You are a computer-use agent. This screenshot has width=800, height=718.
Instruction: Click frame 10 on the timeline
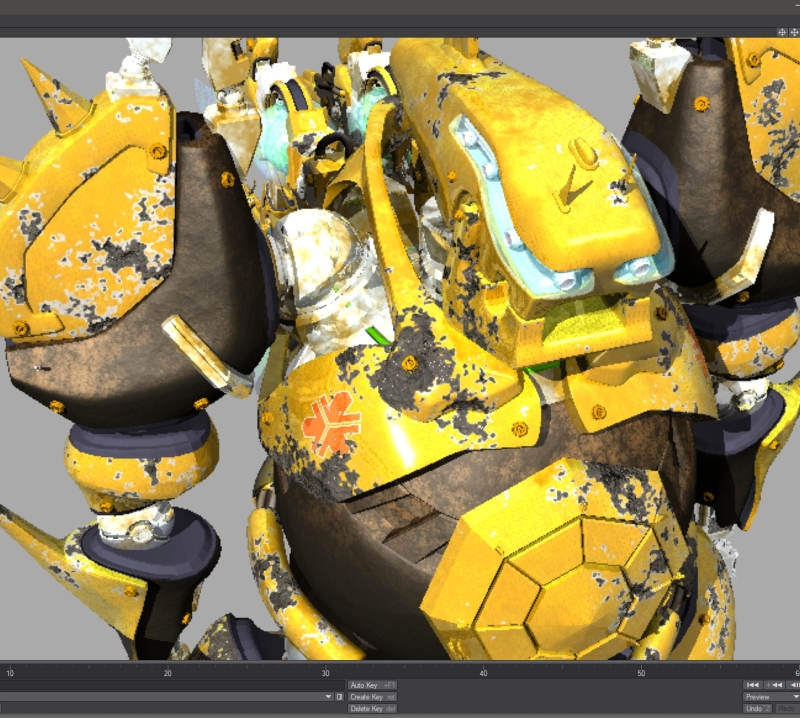10,672
